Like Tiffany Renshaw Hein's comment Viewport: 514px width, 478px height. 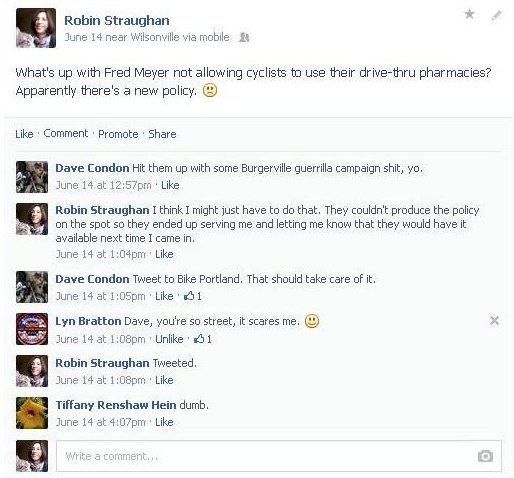tap(164, 422)
